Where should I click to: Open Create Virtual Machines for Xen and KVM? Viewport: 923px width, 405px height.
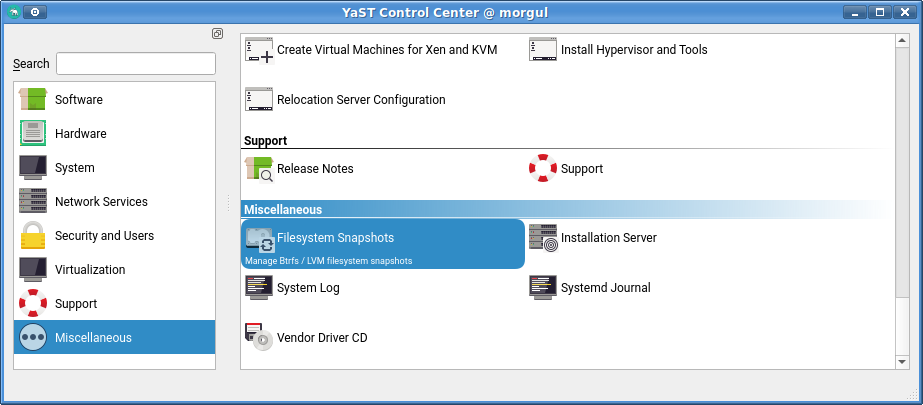(x=259, y=50)
